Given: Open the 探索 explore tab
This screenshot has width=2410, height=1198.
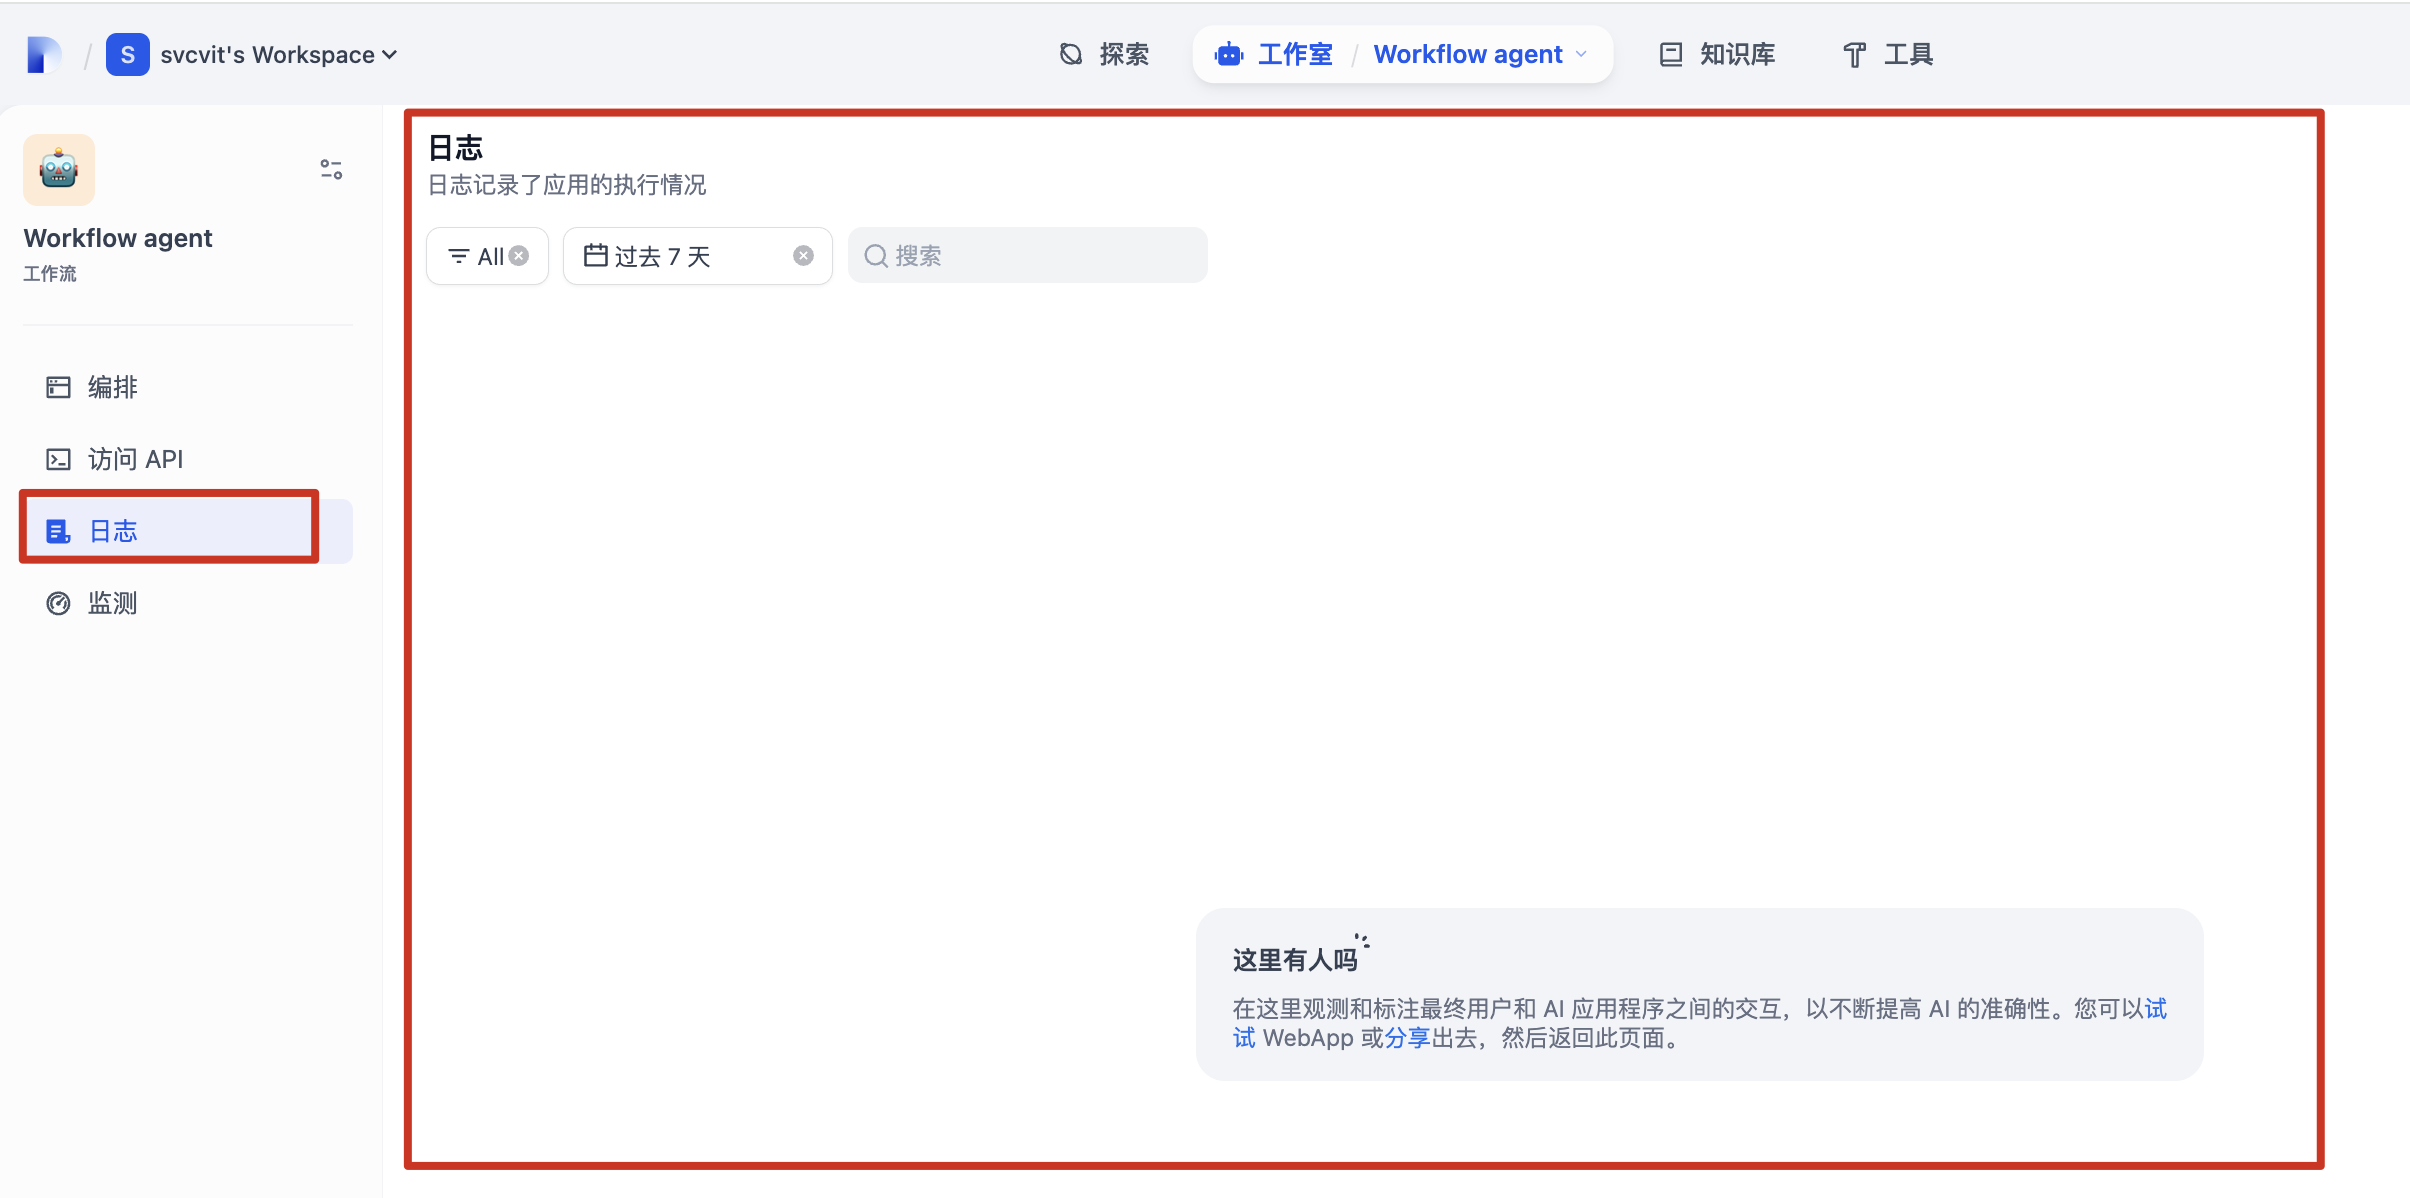Looking at the screenshot, I should [x=1104, y=54].
